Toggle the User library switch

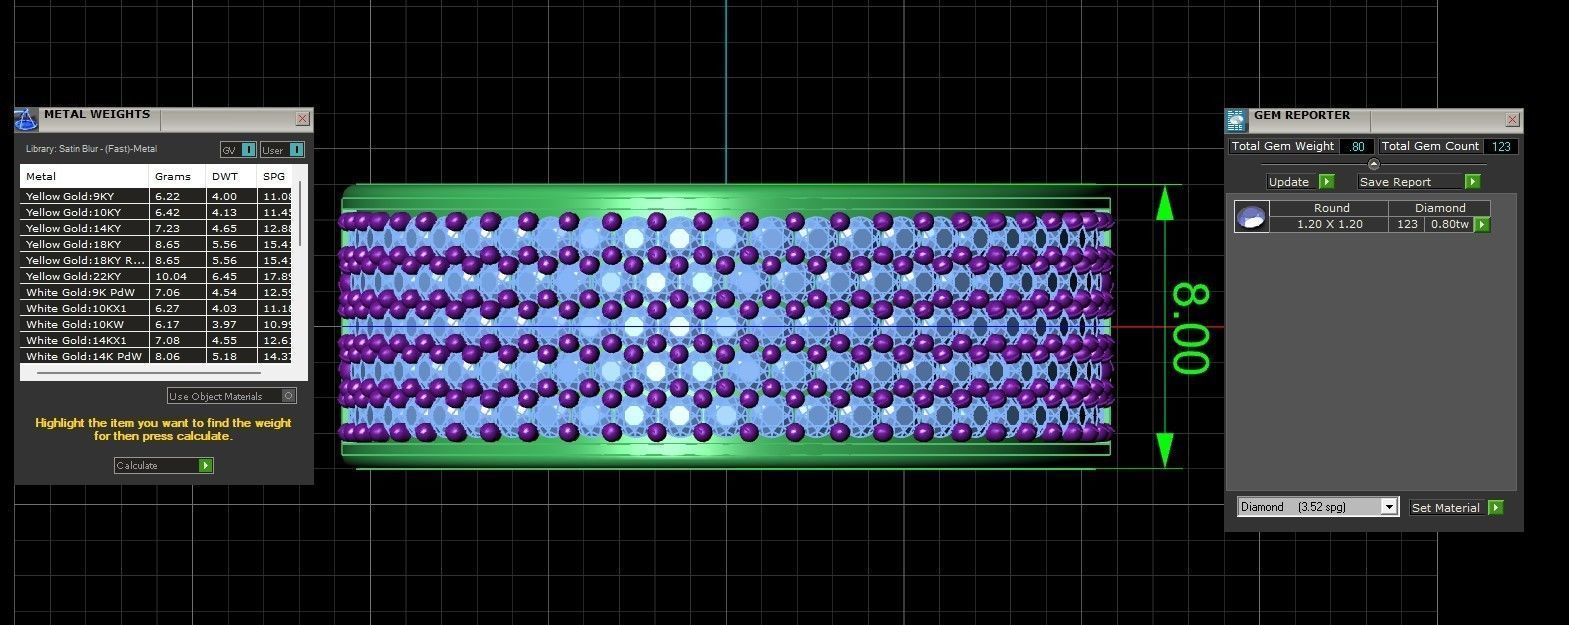tap(283, 150)
